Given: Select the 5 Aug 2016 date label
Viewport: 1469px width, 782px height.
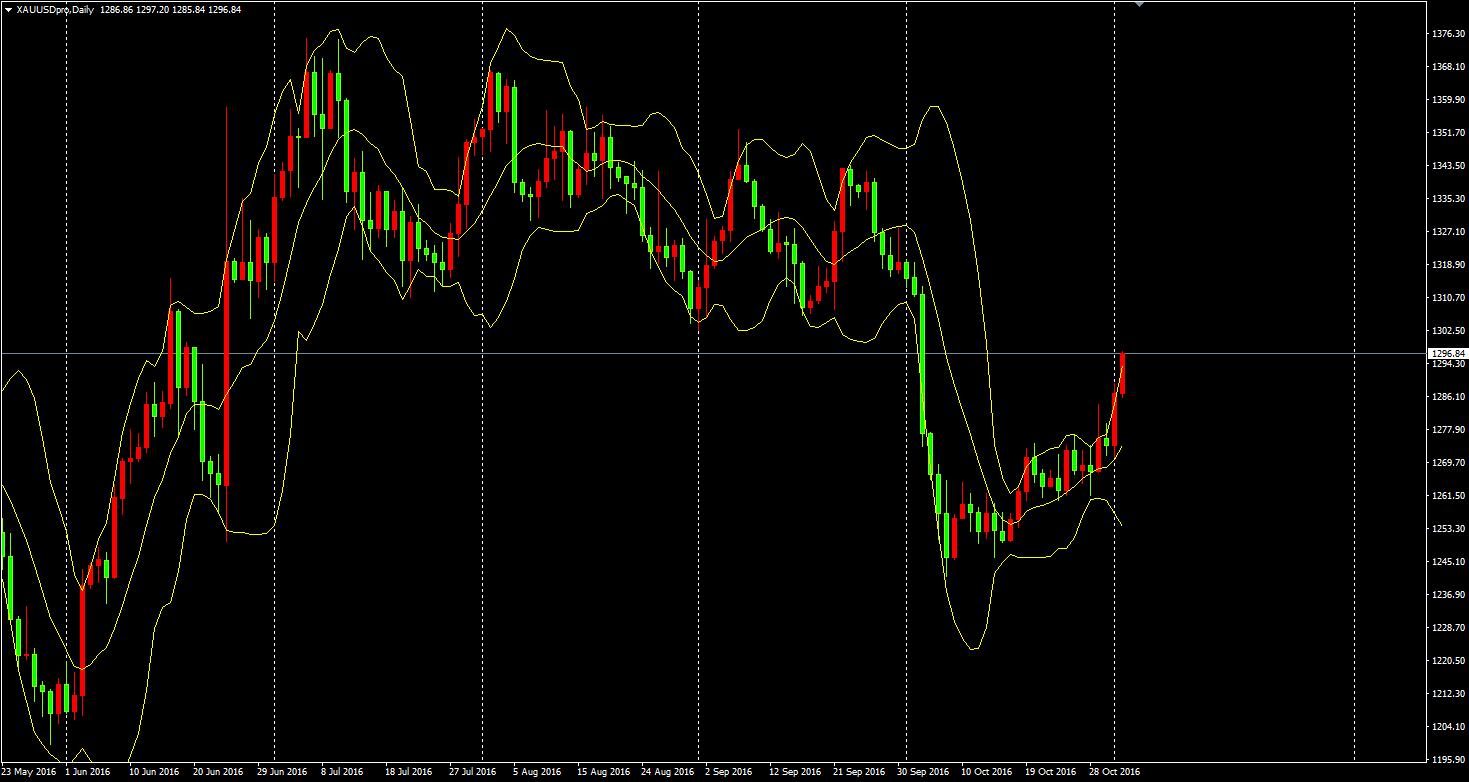Looking at the screenshot, I should pyautogui.click(x=537, y=772).
